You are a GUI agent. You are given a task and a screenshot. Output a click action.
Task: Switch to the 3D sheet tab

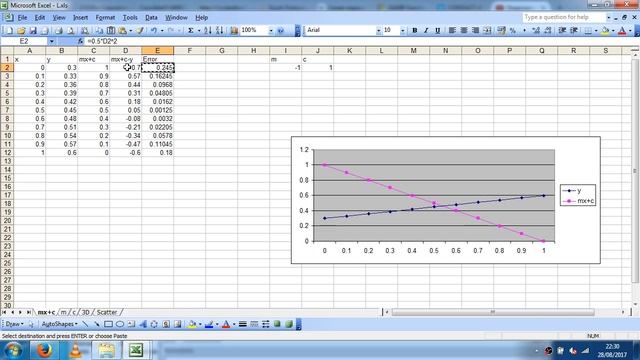[85, 312]
